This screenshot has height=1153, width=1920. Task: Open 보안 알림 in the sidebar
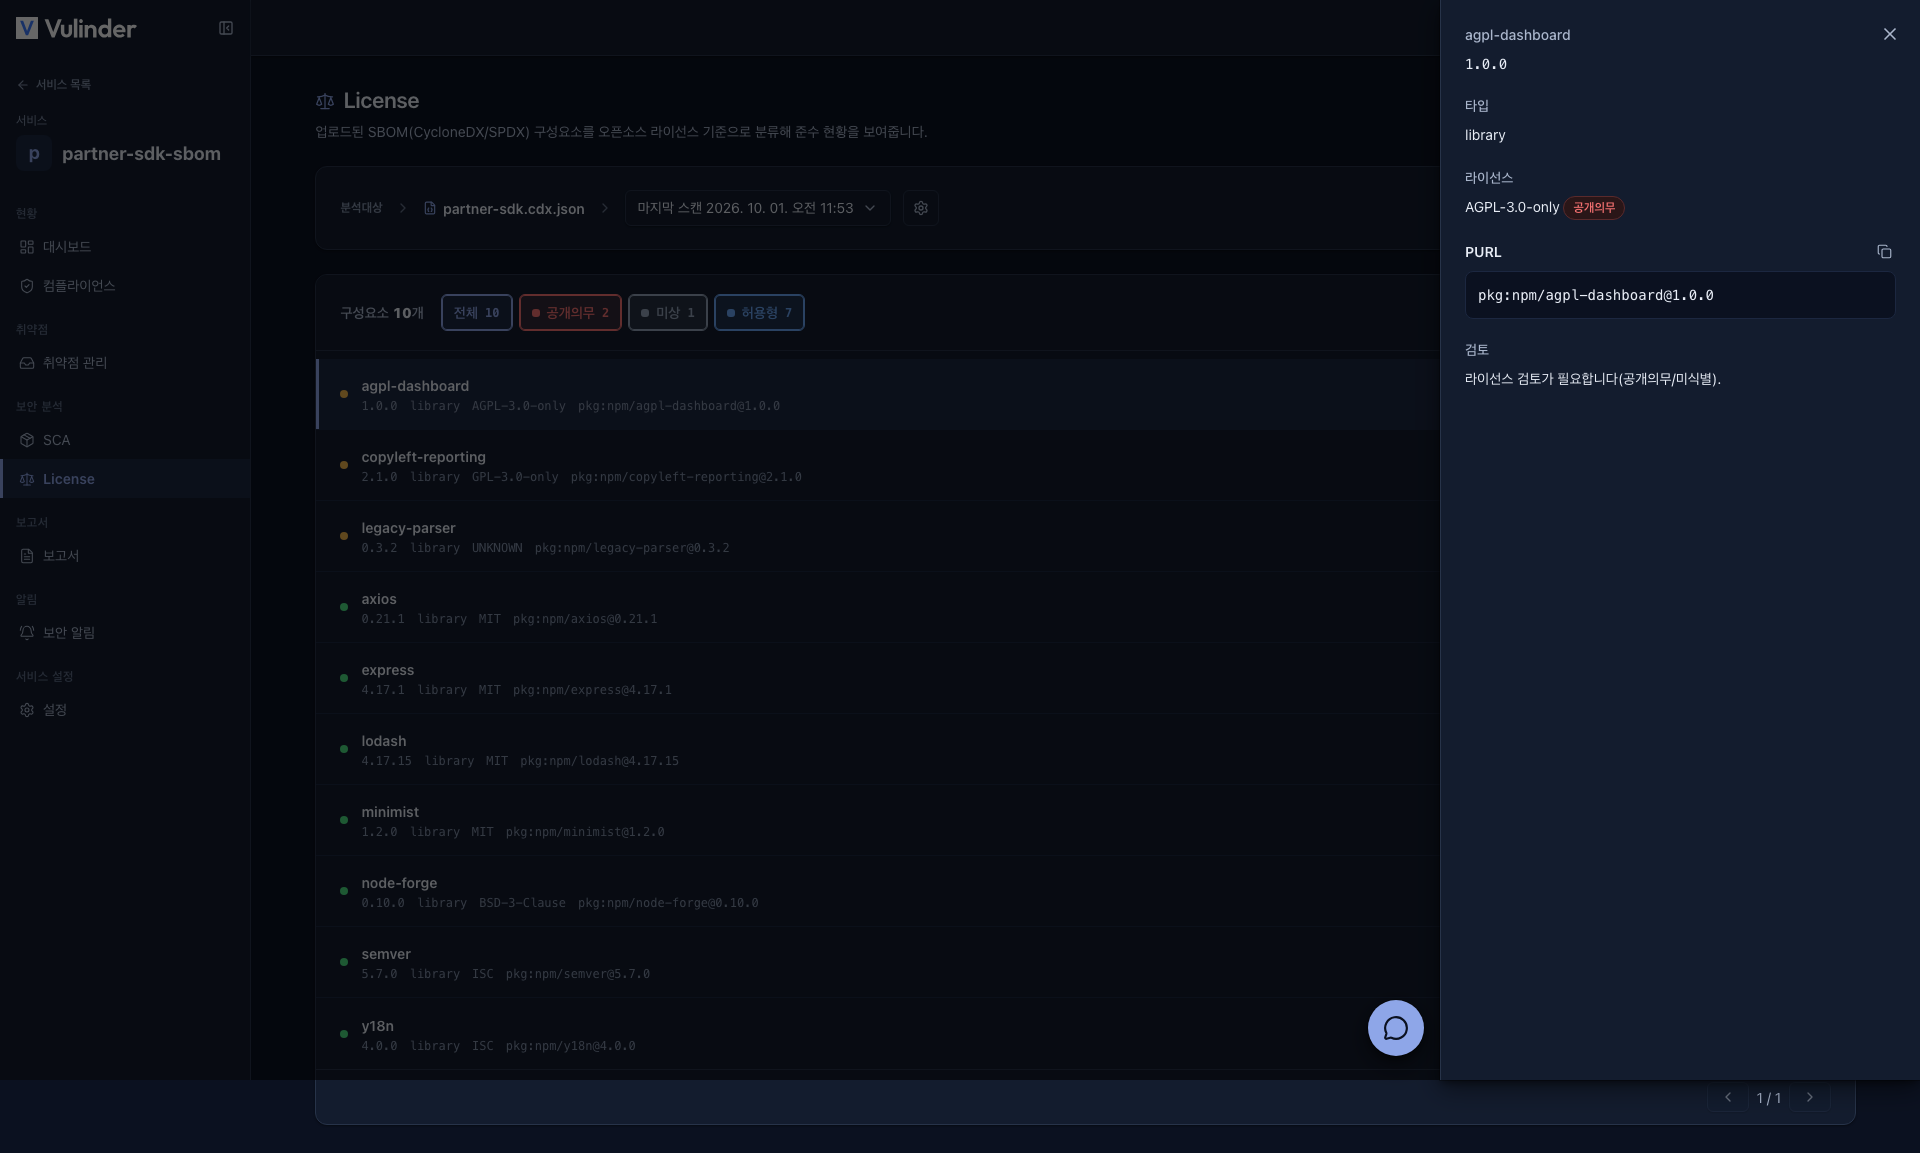(125, 633)
